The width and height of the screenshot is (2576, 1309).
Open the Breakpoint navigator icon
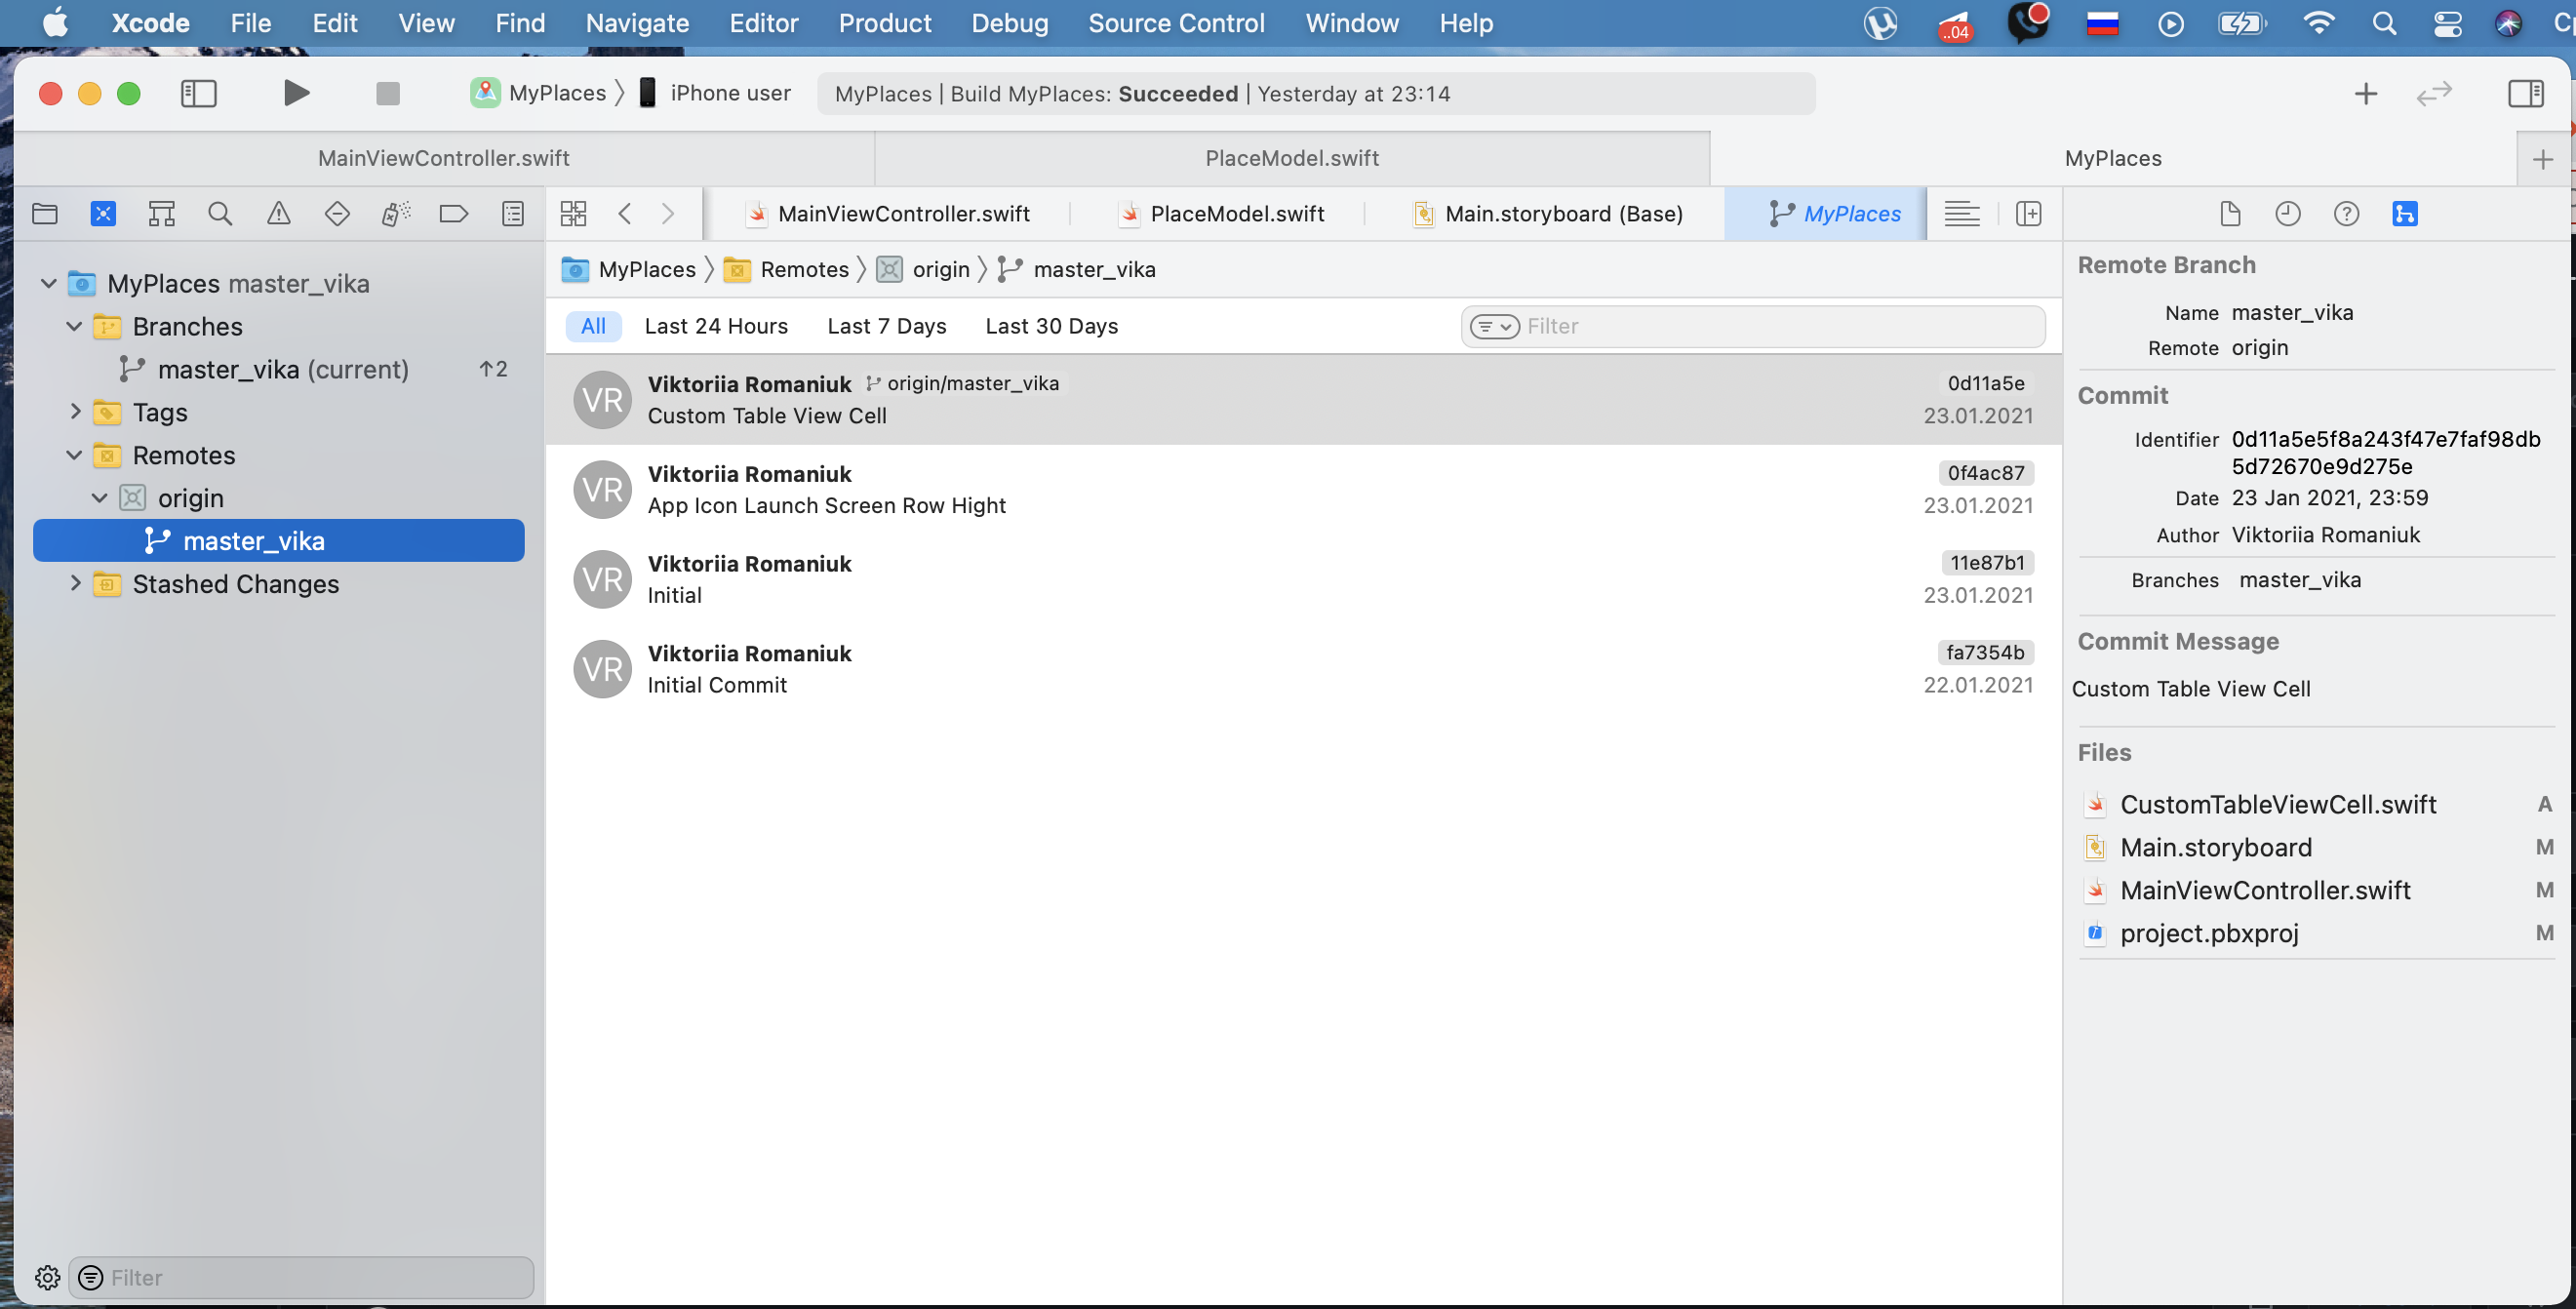[454, 213]
